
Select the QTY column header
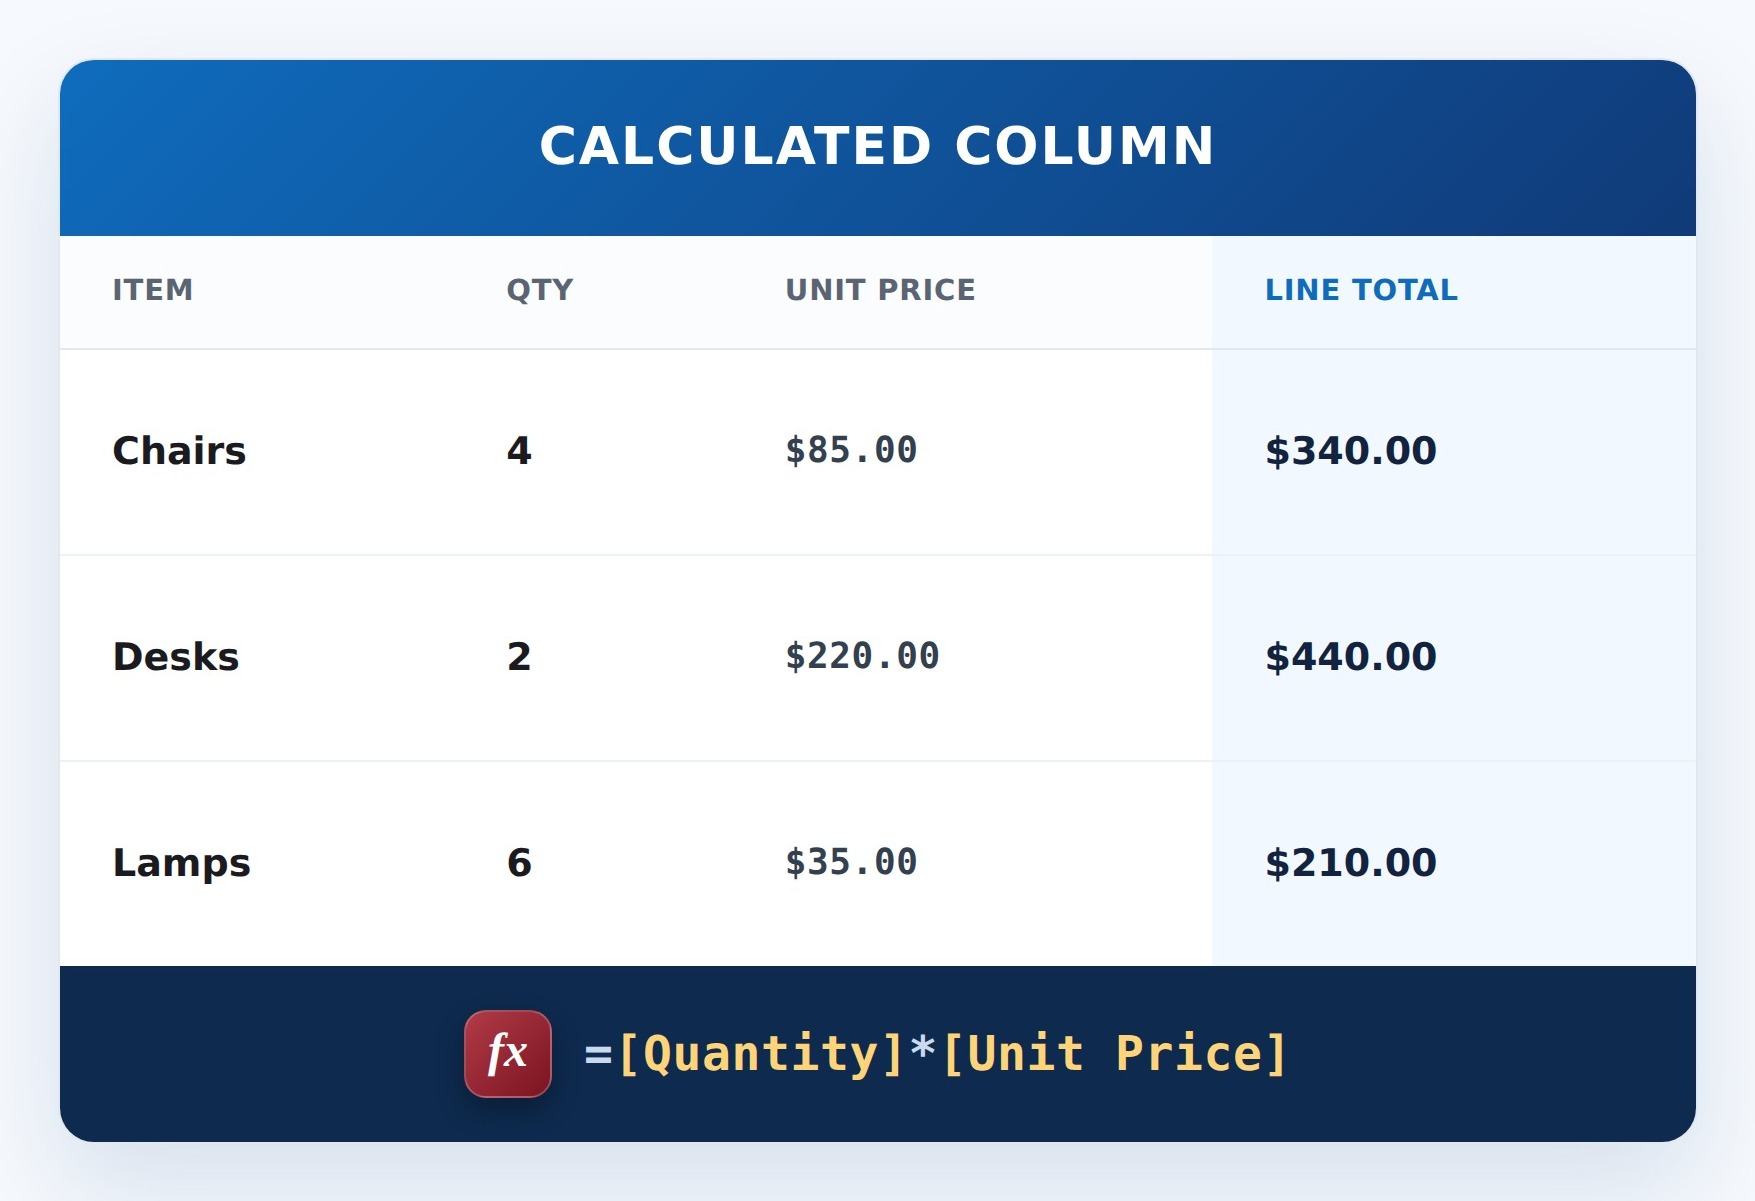coord(540,290)
